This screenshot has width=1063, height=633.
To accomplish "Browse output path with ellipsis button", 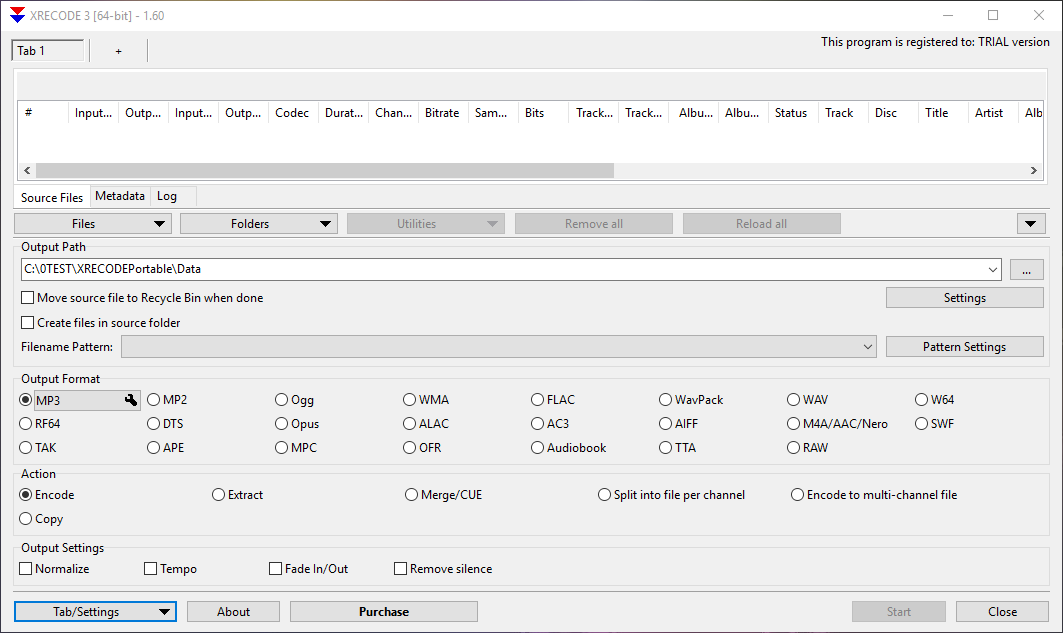I will tap(1026, 269).
